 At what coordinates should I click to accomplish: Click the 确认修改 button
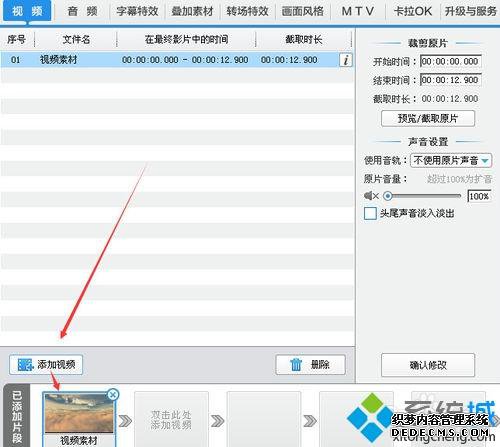pyautogui.click(x=428, y=365)
